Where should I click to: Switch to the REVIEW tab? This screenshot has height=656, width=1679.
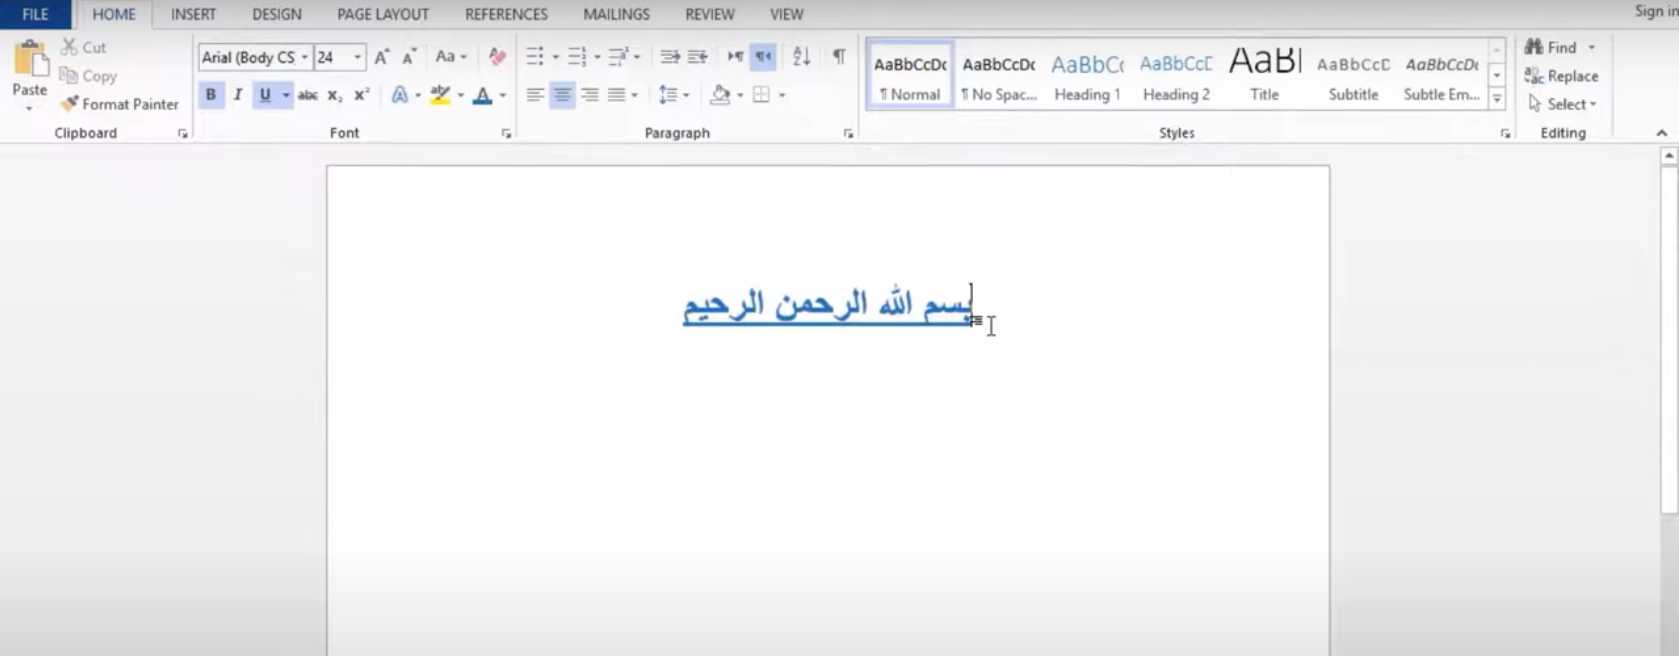710,14
